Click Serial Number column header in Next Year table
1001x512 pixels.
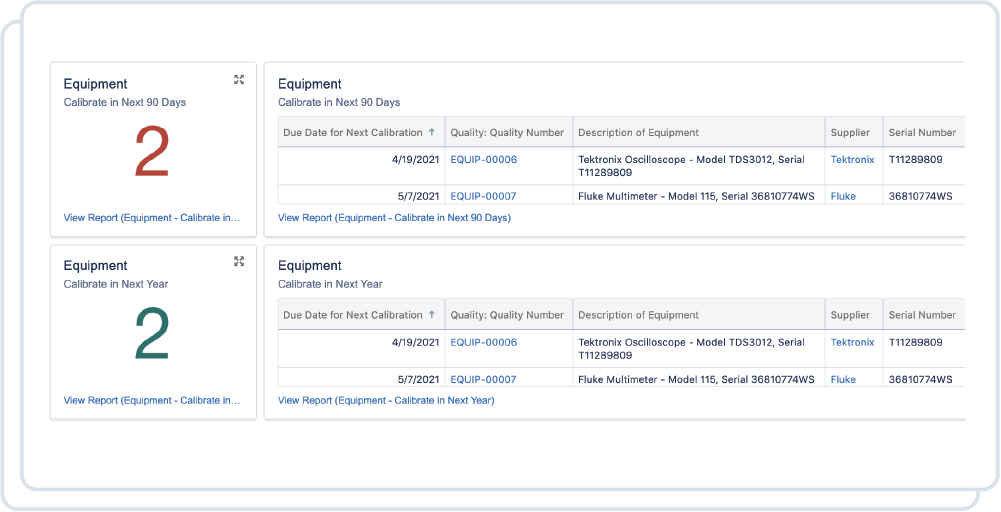pyautogui.click(x=922, y=315)
